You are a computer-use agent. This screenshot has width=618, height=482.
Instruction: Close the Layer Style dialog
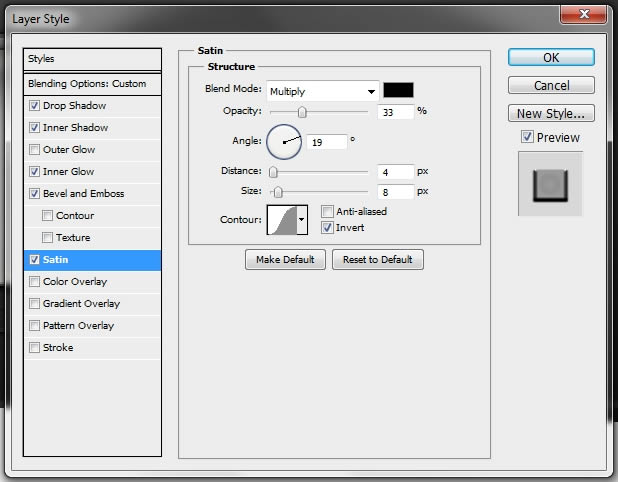584,15
